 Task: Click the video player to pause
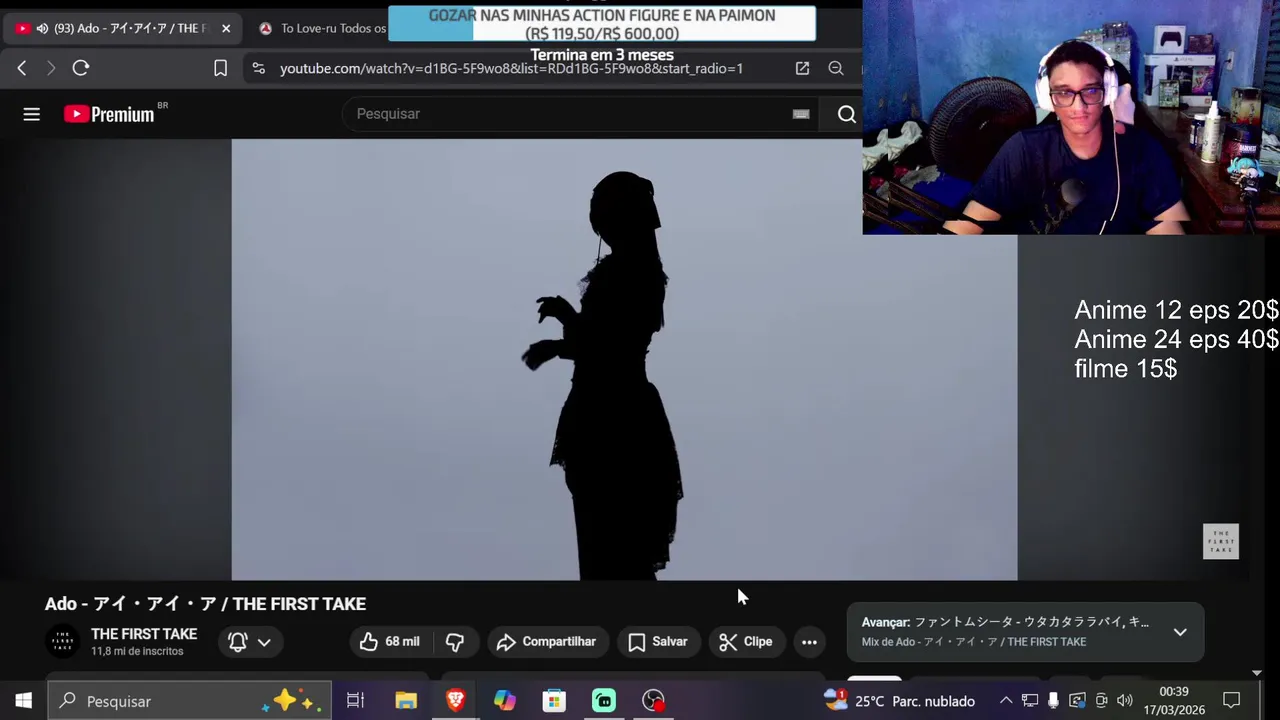point(624,360)
